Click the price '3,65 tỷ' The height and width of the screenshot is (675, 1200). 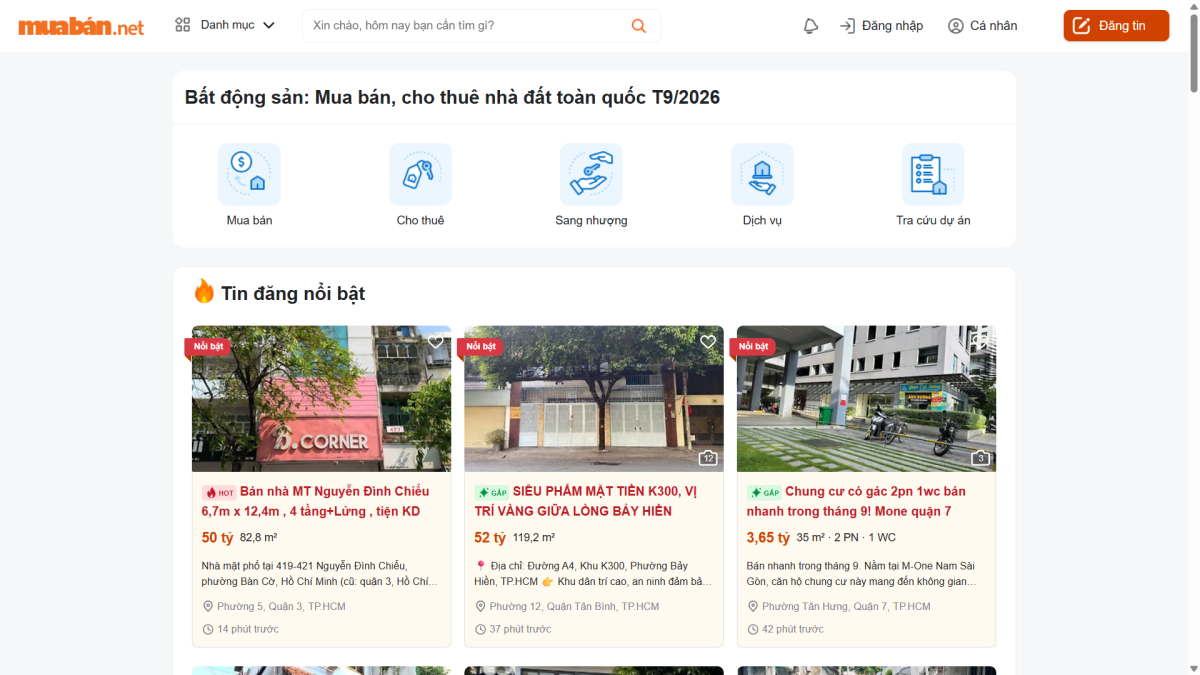click(x=768, y=538)
